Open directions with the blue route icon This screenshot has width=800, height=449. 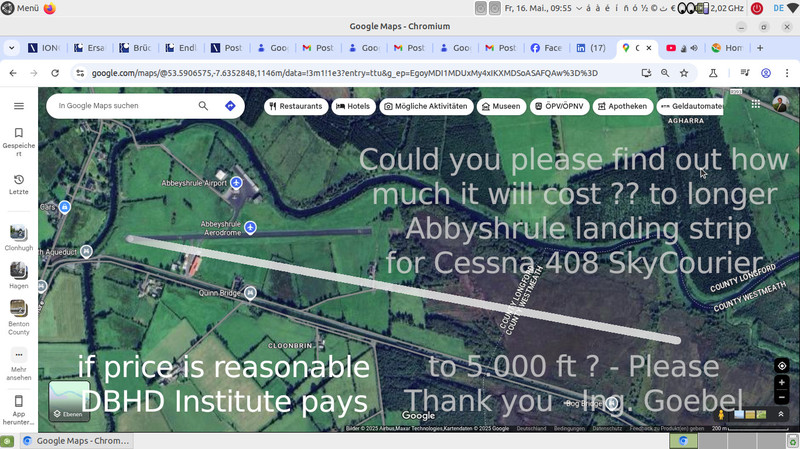(230, 106)
